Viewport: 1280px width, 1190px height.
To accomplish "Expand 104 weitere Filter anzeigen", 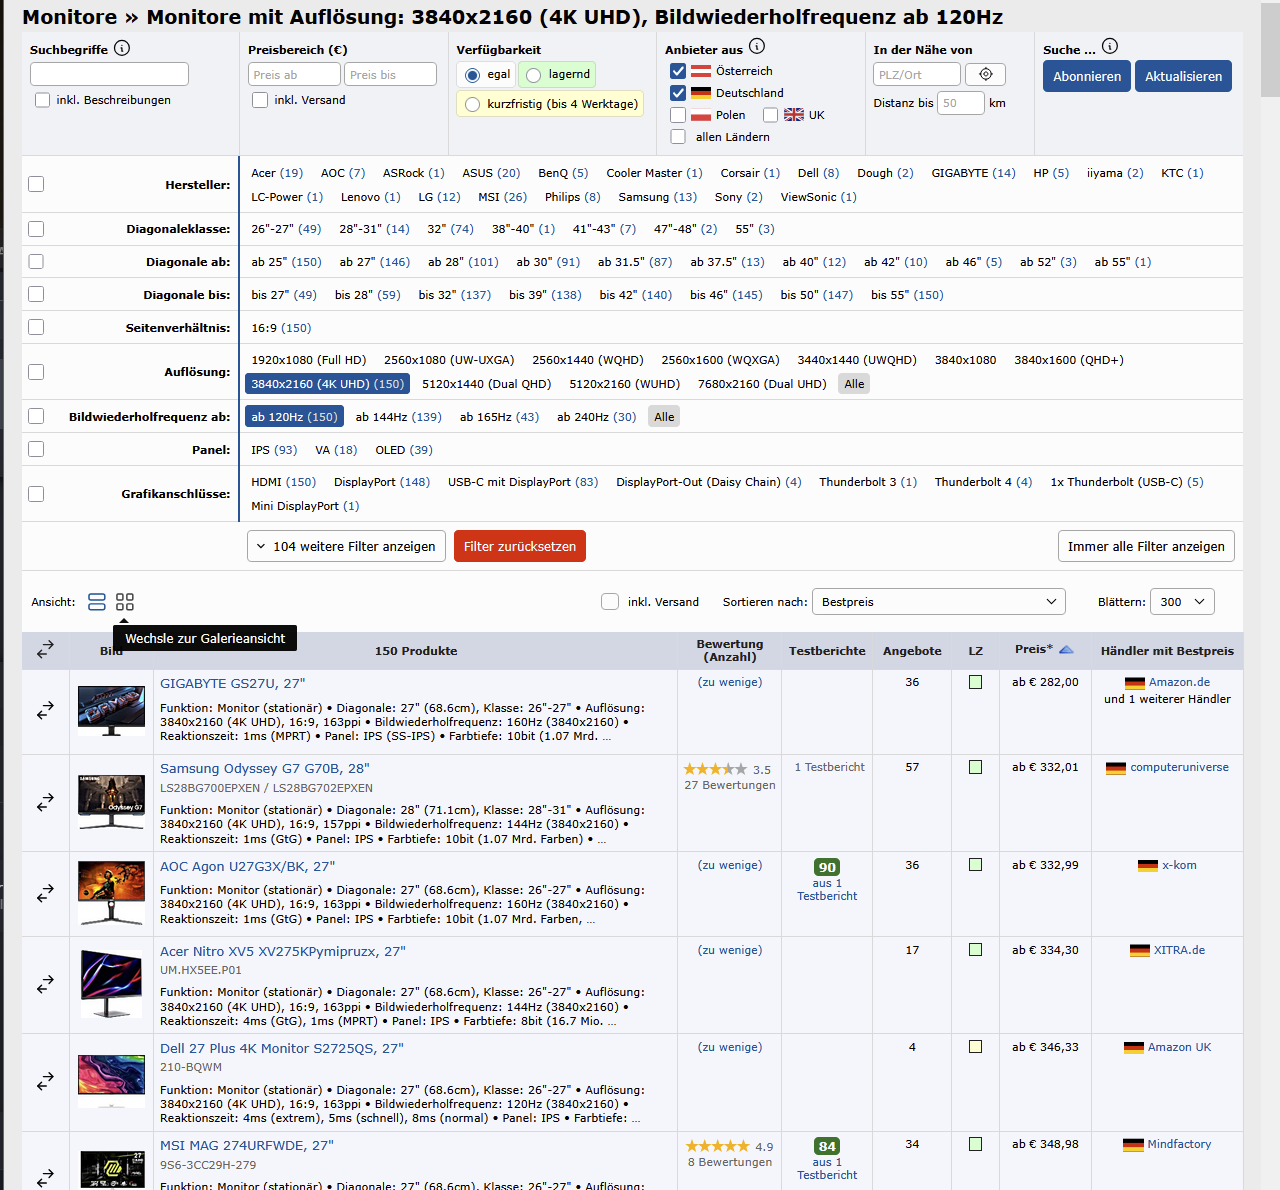I will [x=346, y=546].
